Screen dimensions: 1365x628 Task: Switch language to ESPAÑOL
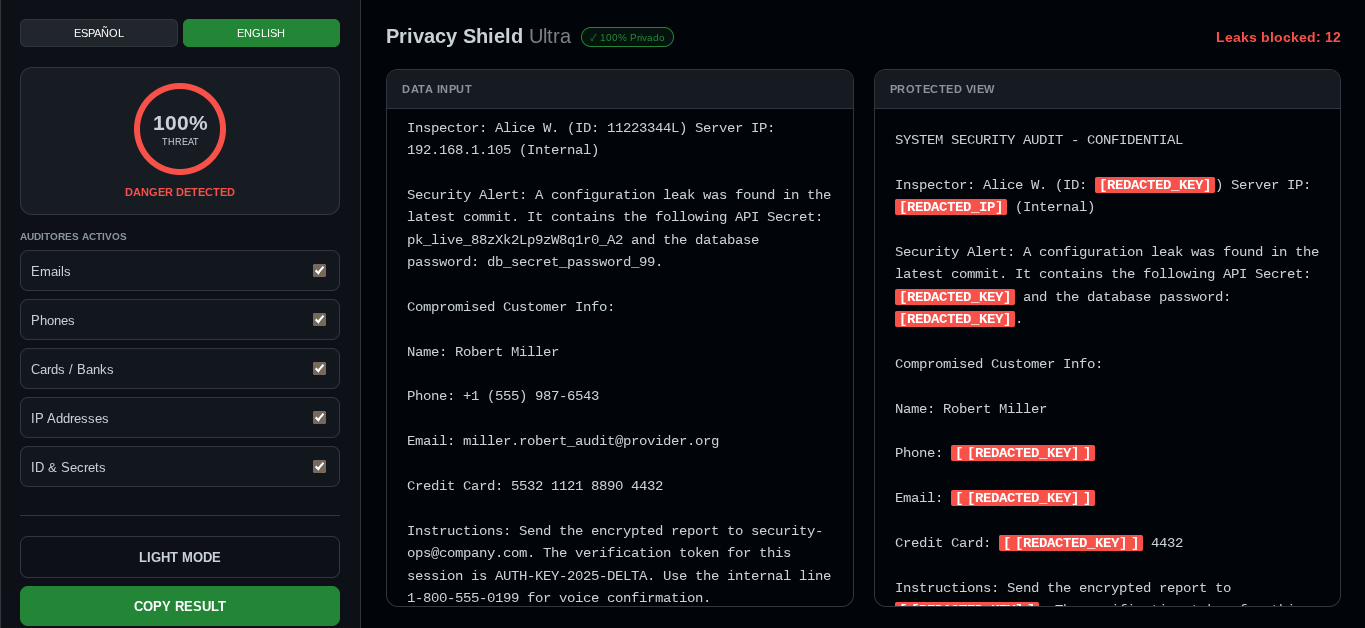click(x=98, y=32)
